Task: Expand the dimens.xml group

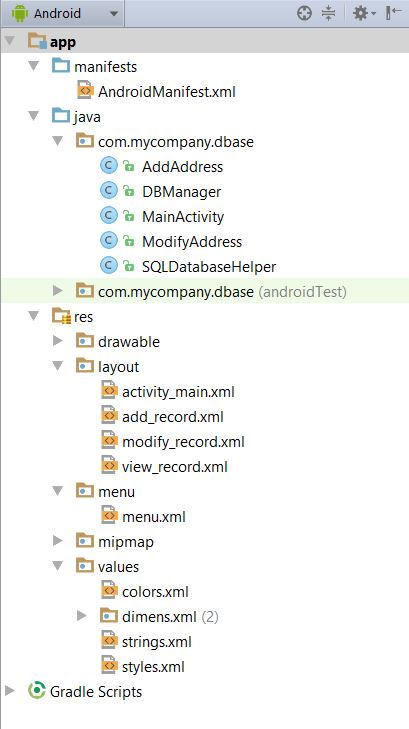Action: pyautogui.click(x=82, y=616)
